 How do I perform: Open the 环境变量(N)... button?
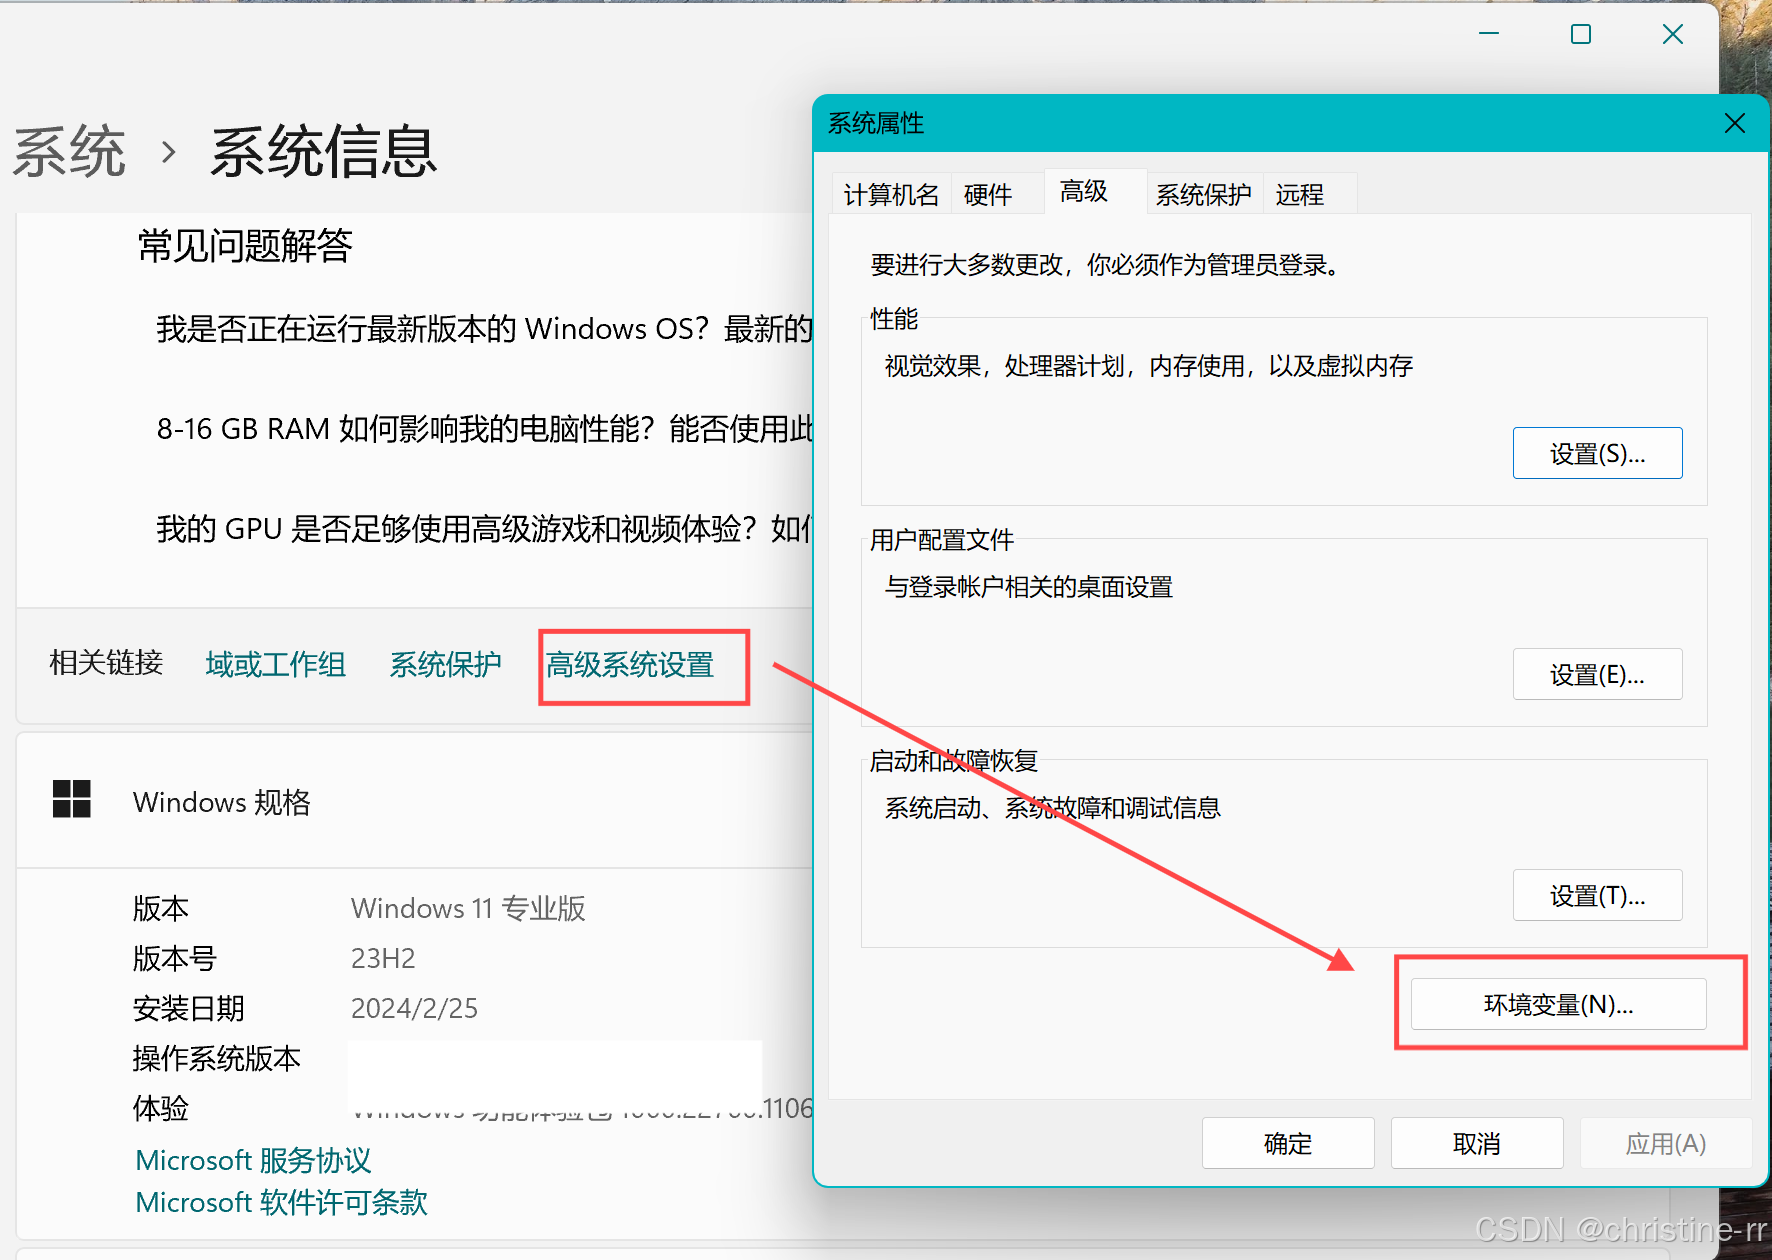[1558, 1004]
